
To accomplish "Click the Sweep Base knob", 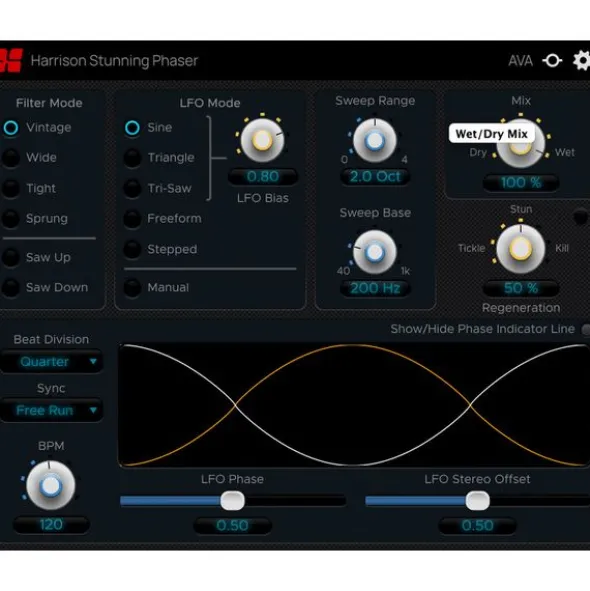I will pos(374,252).
